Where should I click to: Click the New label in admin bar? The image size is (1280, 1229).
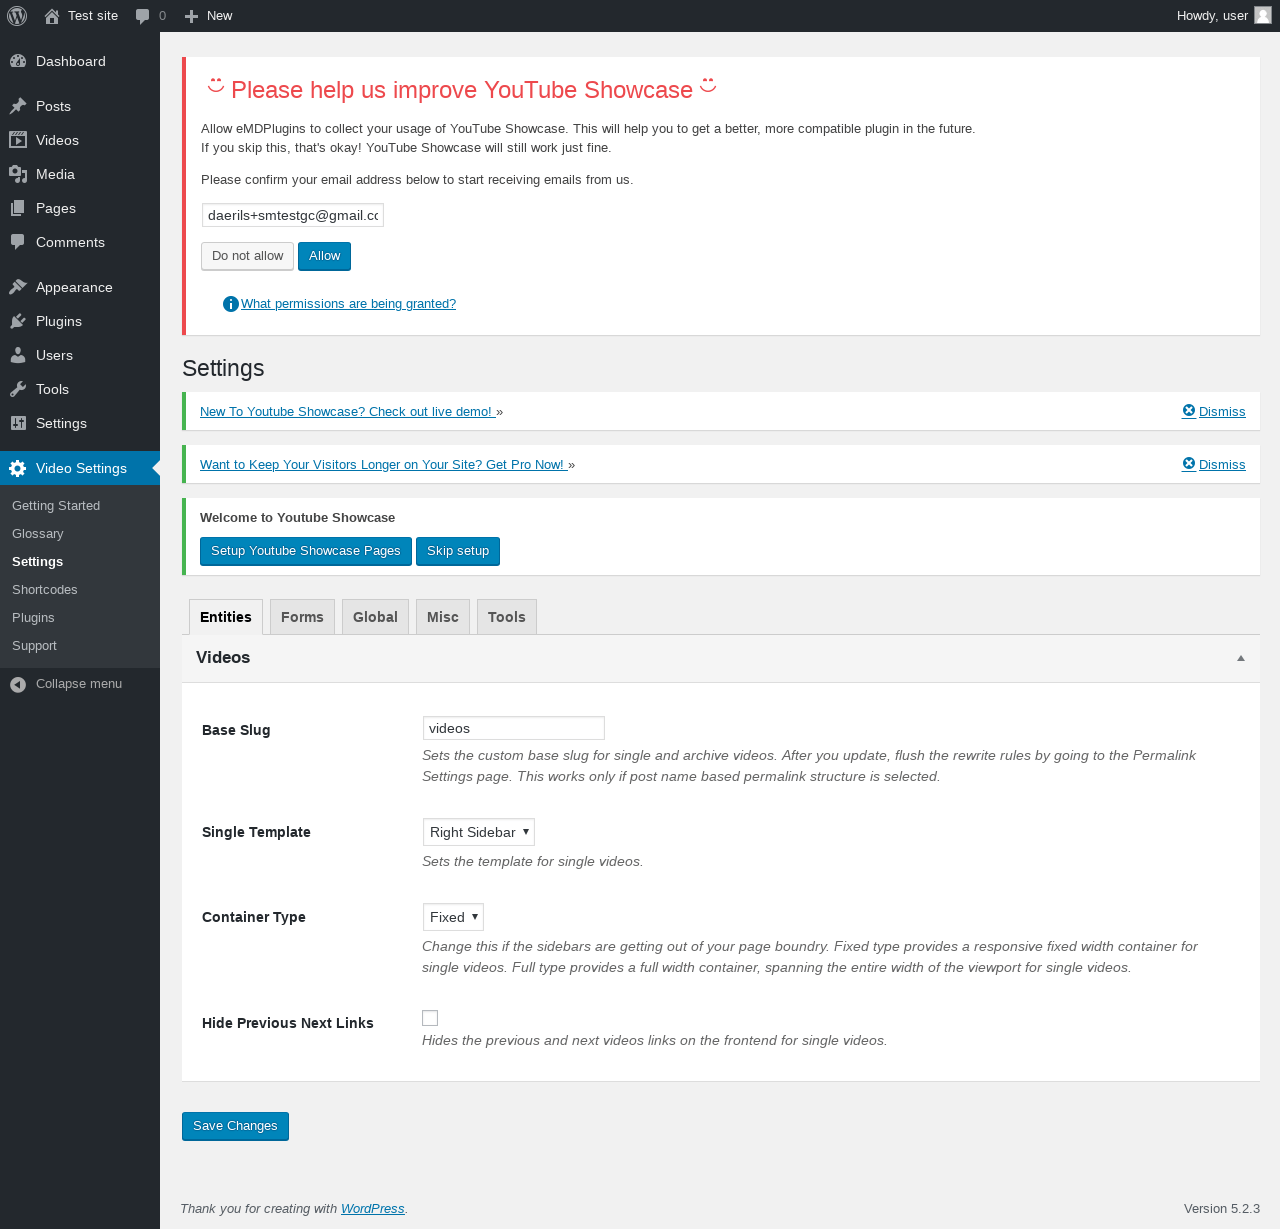[219, 16]
